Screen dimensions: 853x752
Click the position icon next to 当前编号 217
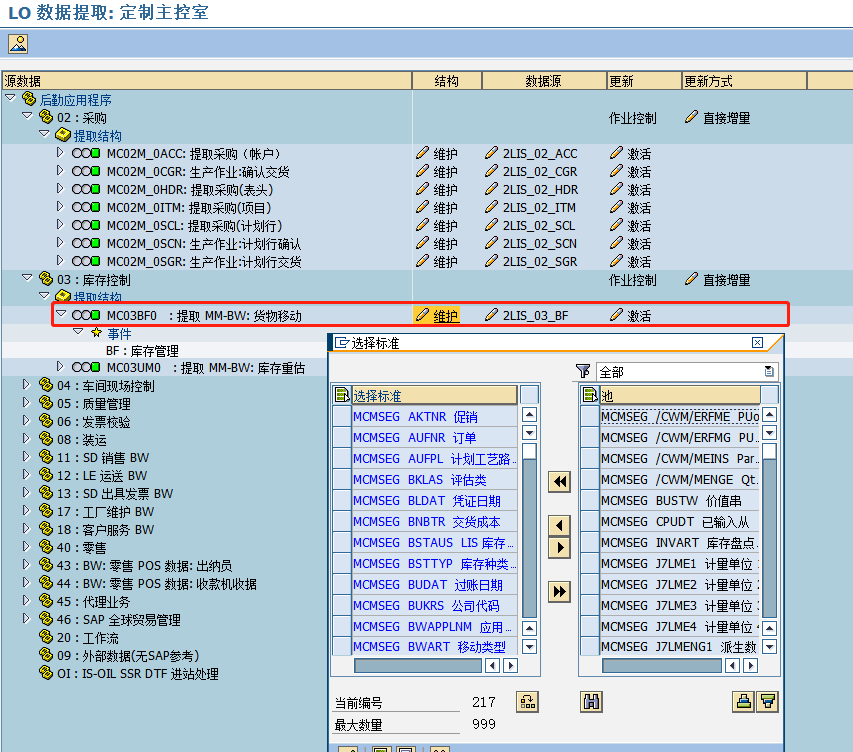[x=527, y=702]
